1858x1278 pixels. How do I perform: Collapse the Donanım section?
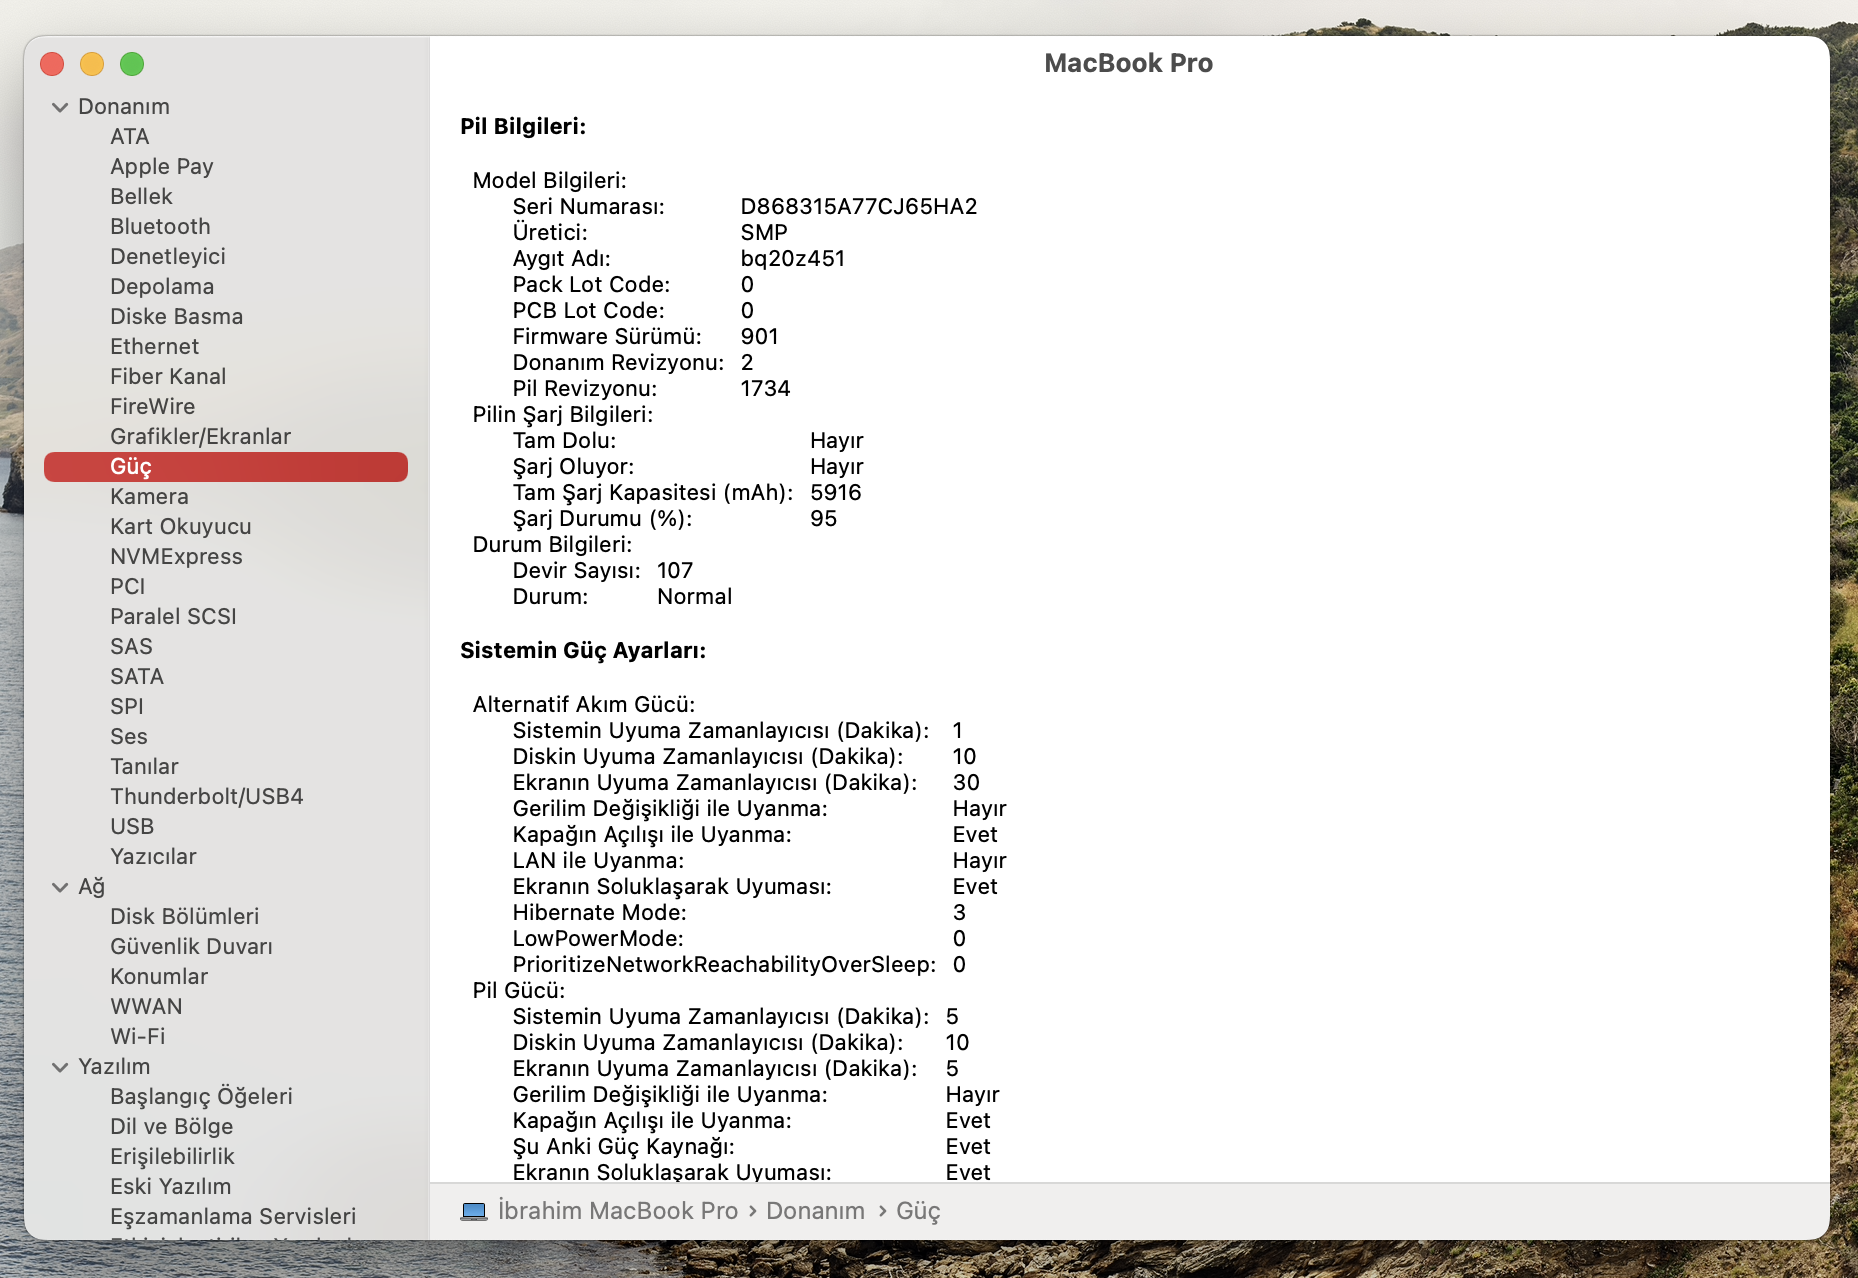[60, 107]
